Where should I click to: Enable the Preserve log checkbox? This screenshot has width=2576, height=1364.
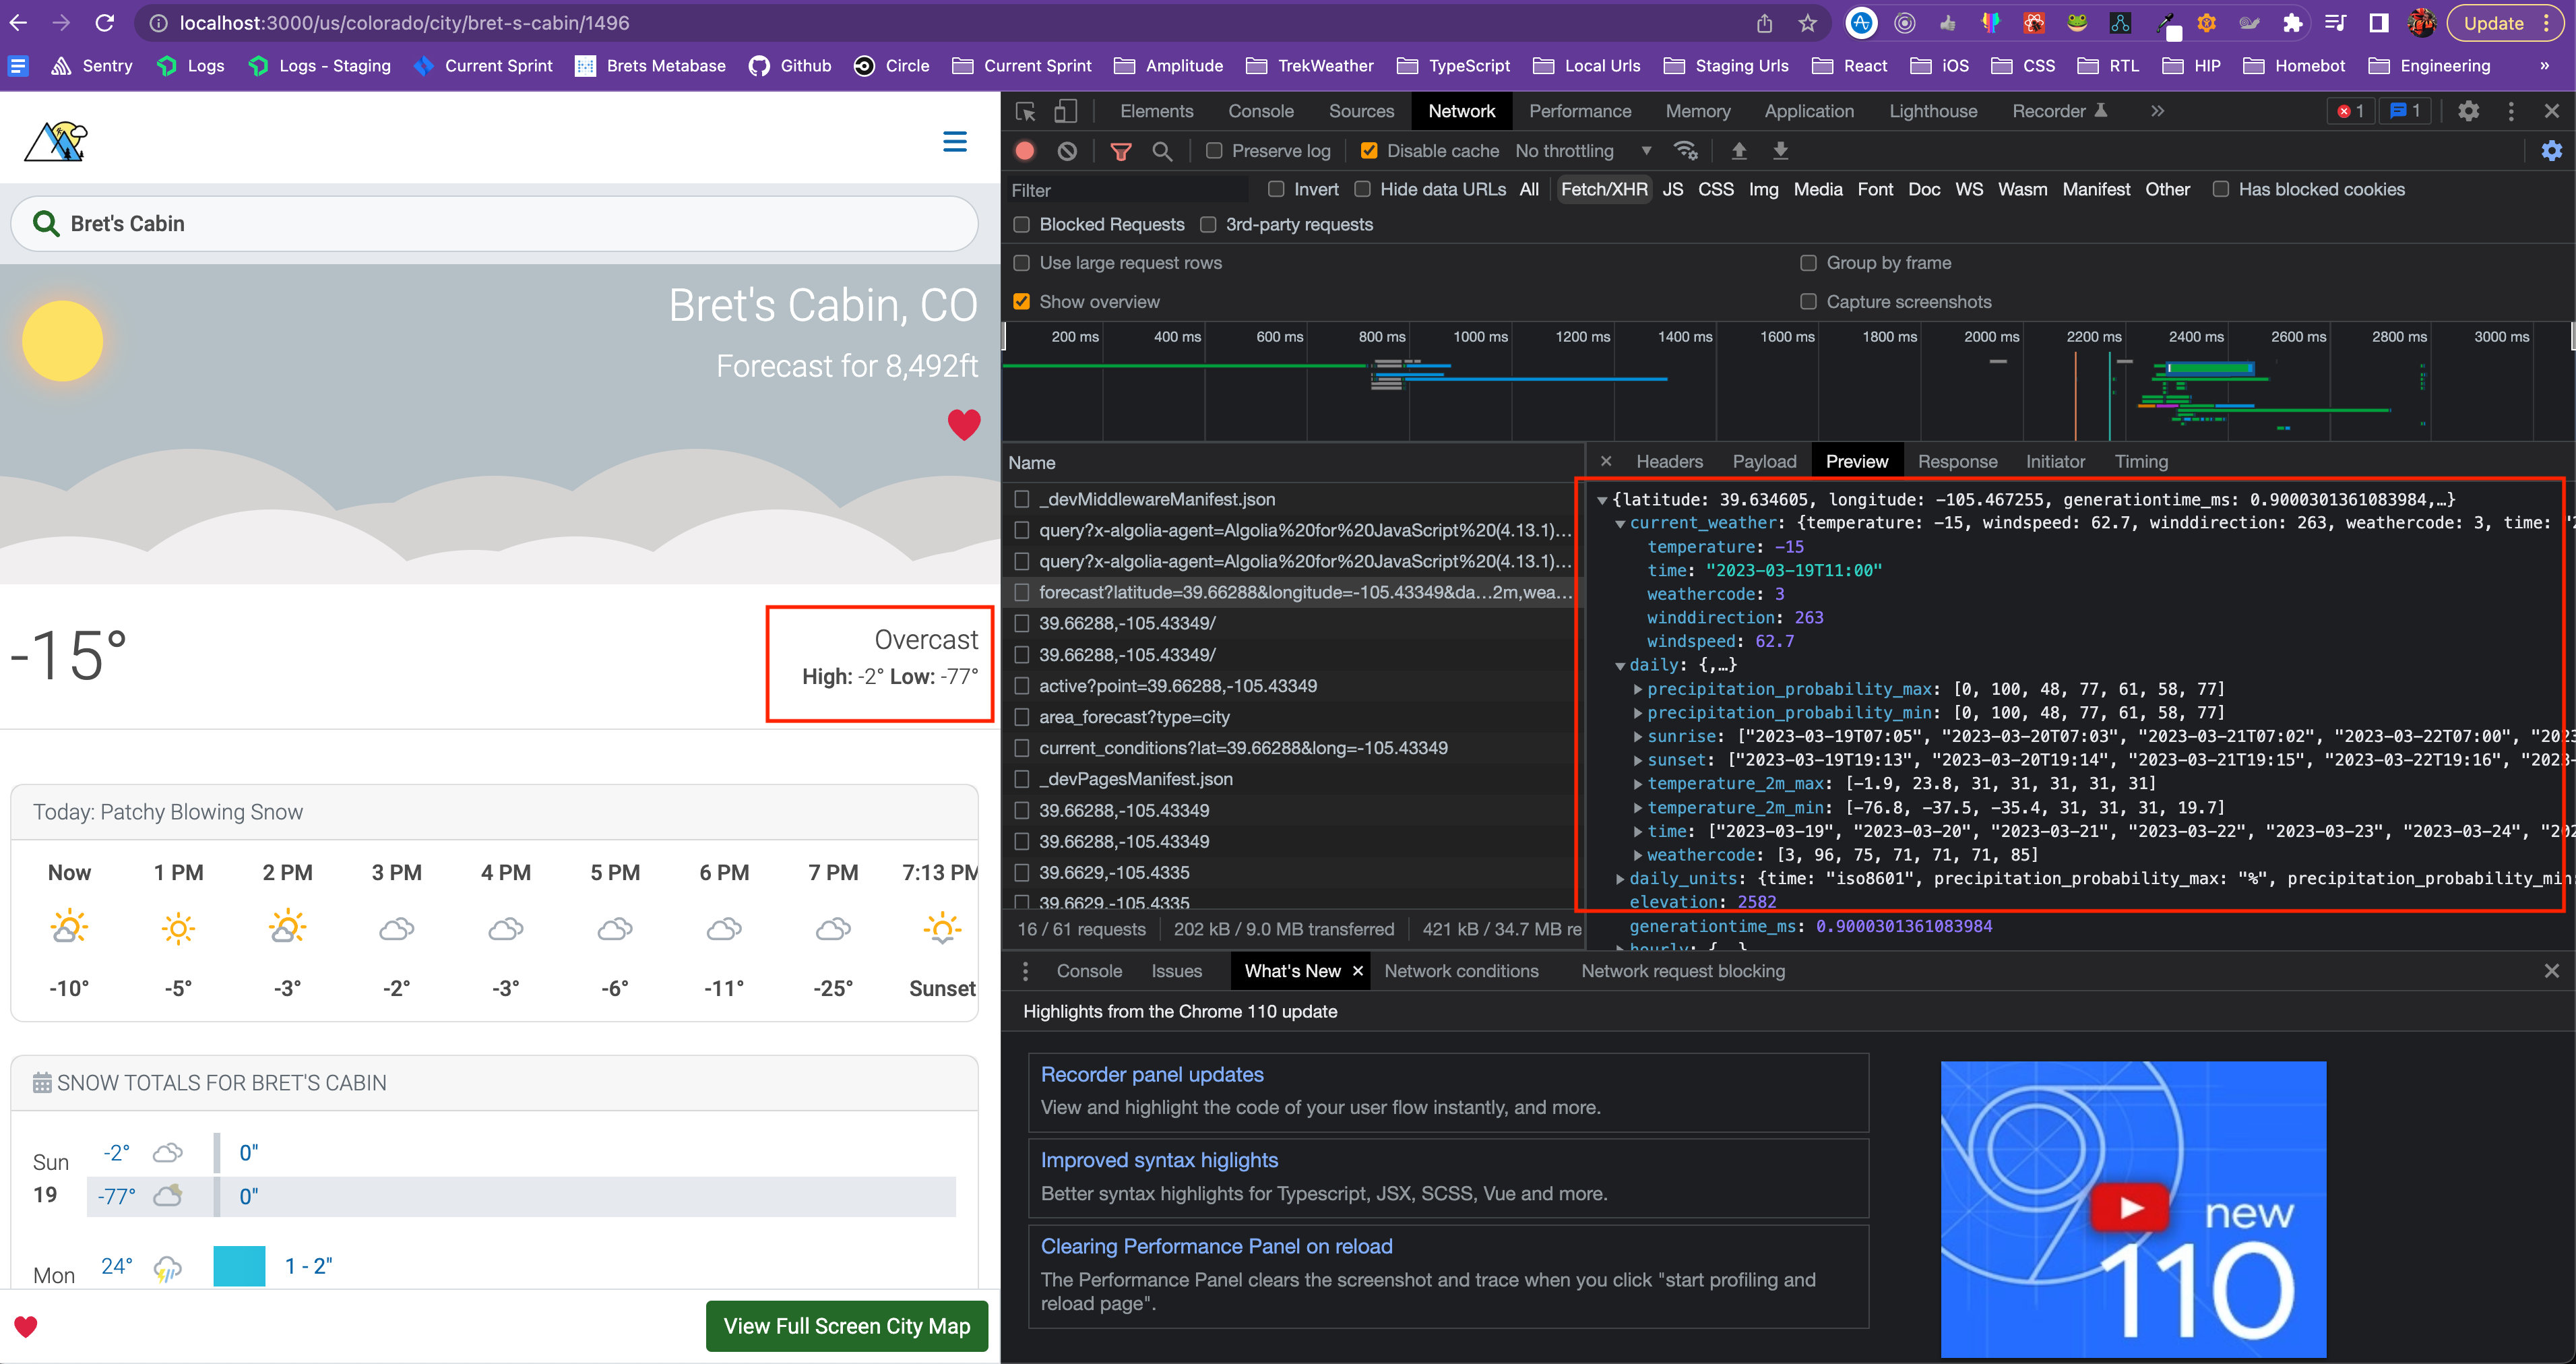tap(1214, 151)
